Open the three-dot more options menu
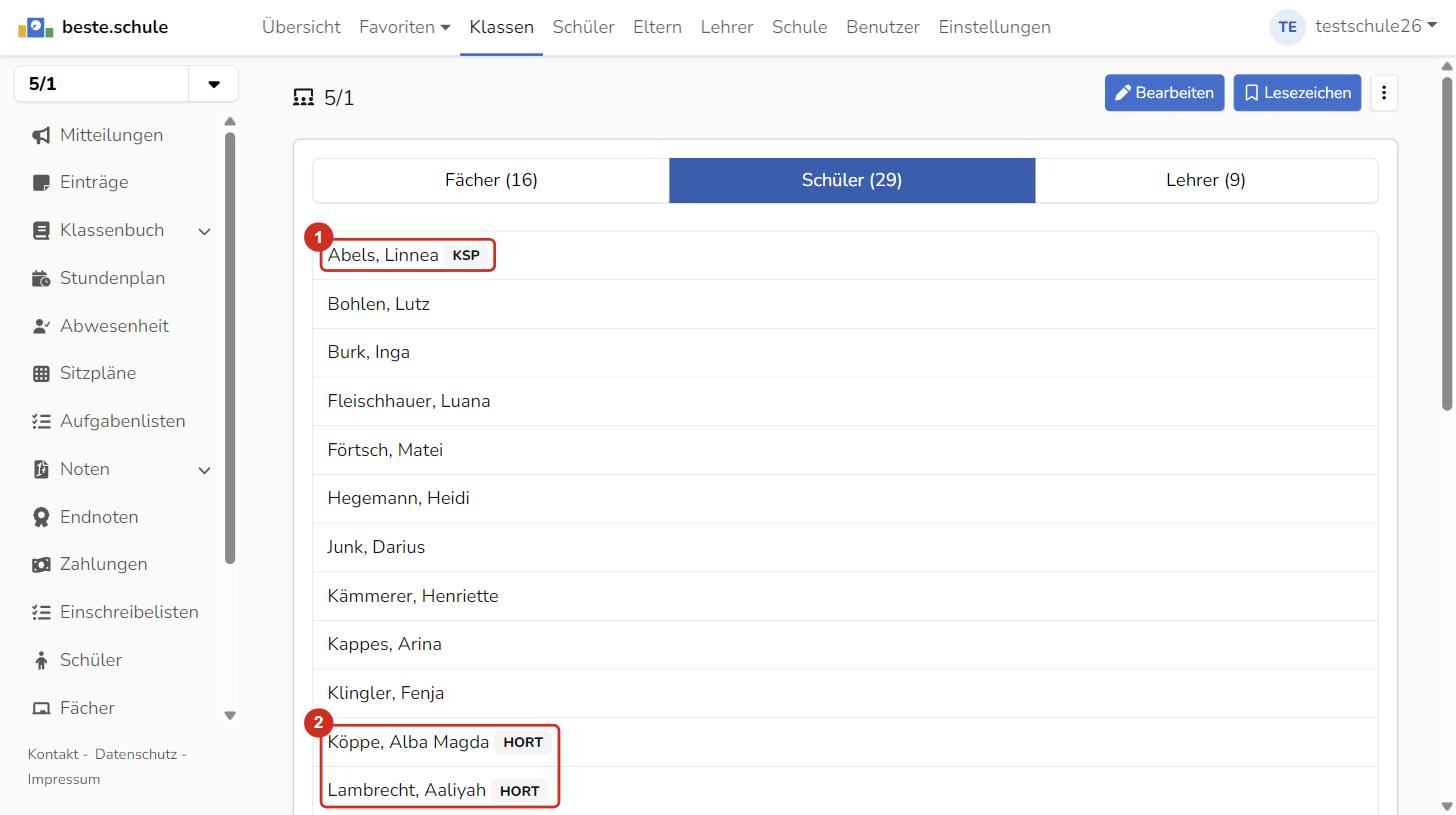Viewport: 1456px width, 815px height. pyautogui.click(x=1384, y=93)
